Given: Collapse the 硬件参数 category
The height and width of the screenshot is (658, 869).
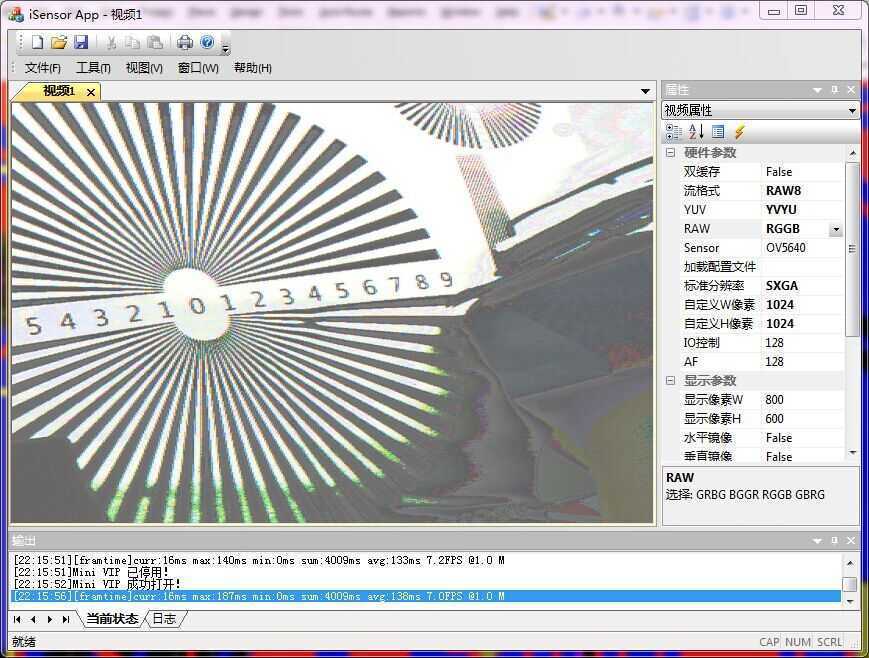Looking at the screenshot, I should tap(671, 152).
